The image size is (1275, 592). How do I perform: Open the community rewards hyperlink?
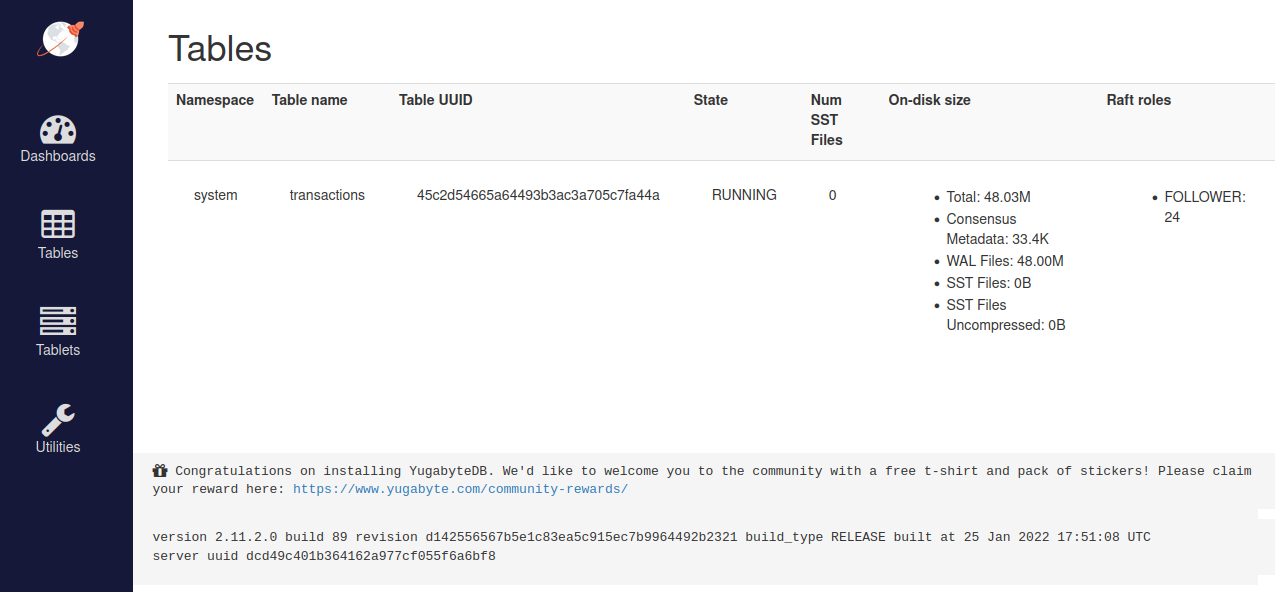[x=460, y=489]
